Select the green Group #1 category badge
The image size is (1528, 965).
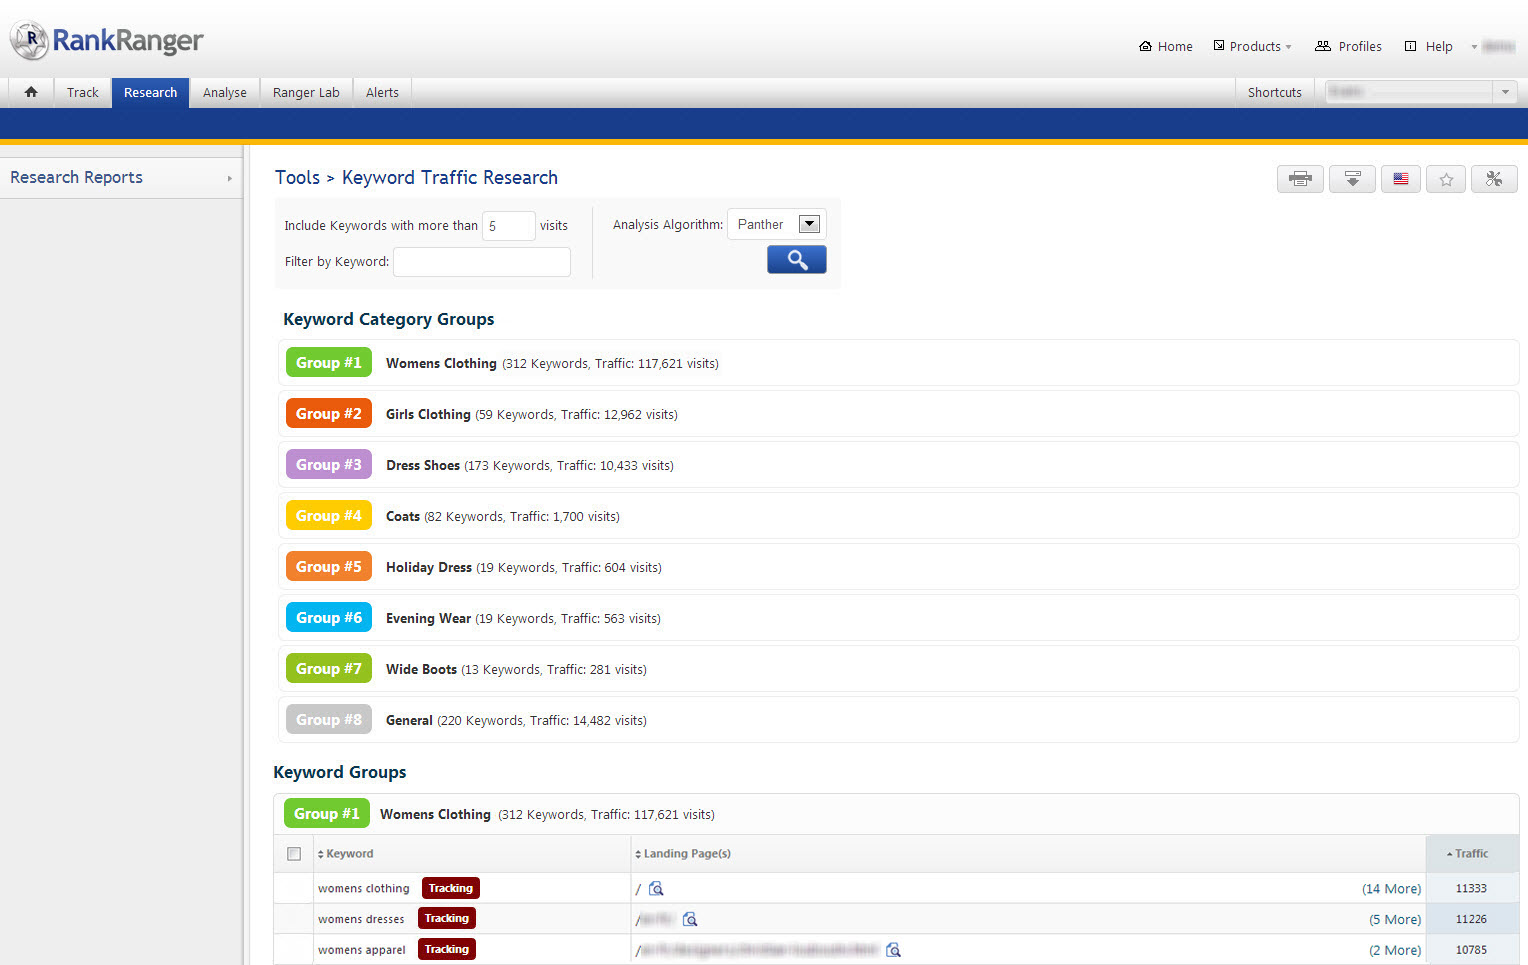click(x=328, y=363)
